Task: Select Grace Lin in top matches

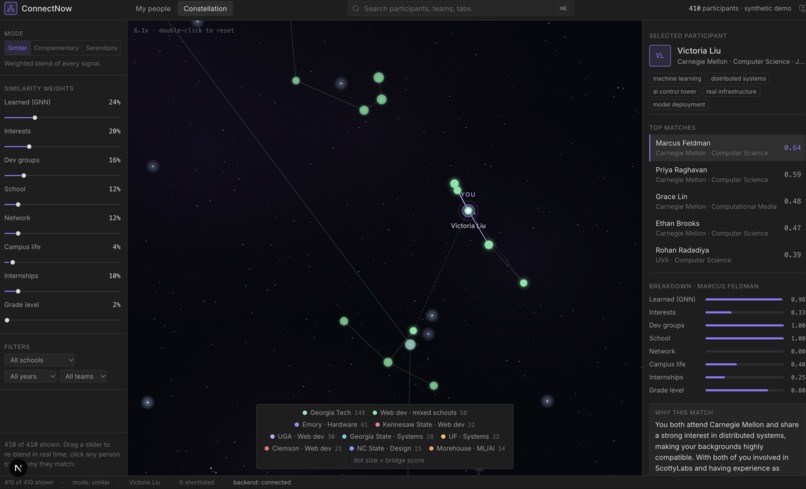Action: click(x=726, y=201)
